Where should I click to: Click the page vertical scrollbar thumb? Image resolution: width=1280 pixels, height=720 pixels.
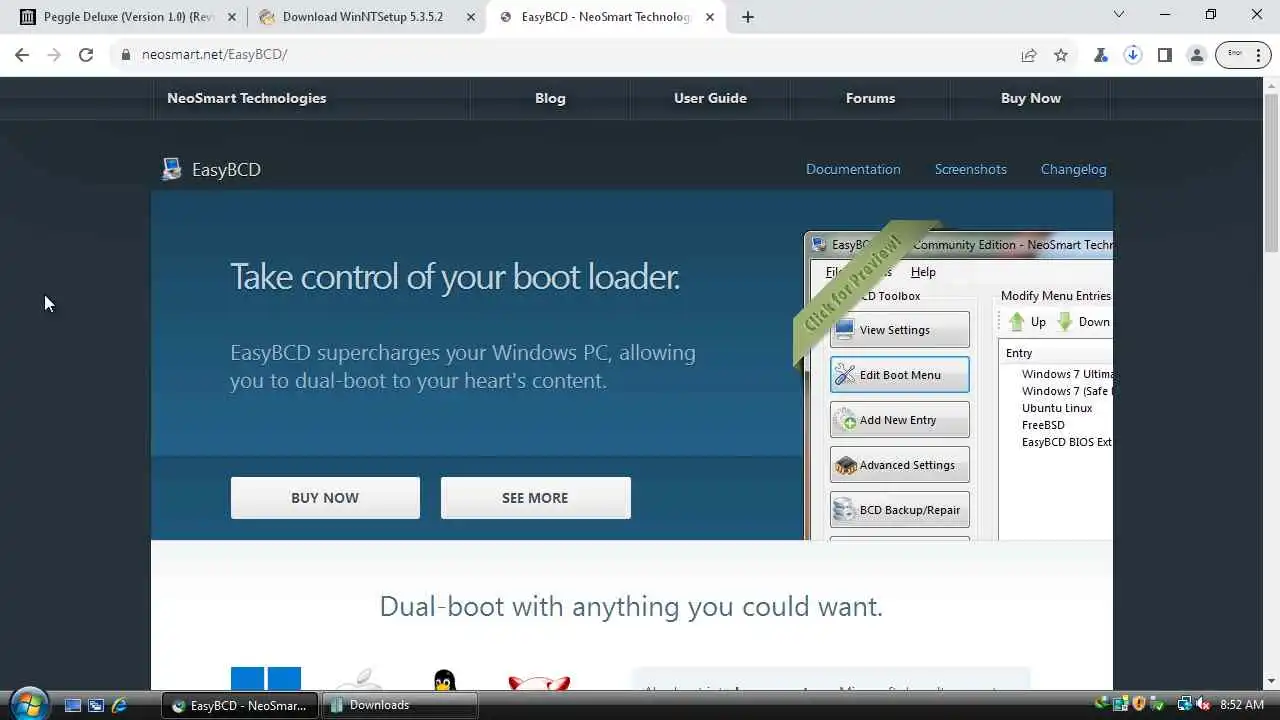point(1271,172)
